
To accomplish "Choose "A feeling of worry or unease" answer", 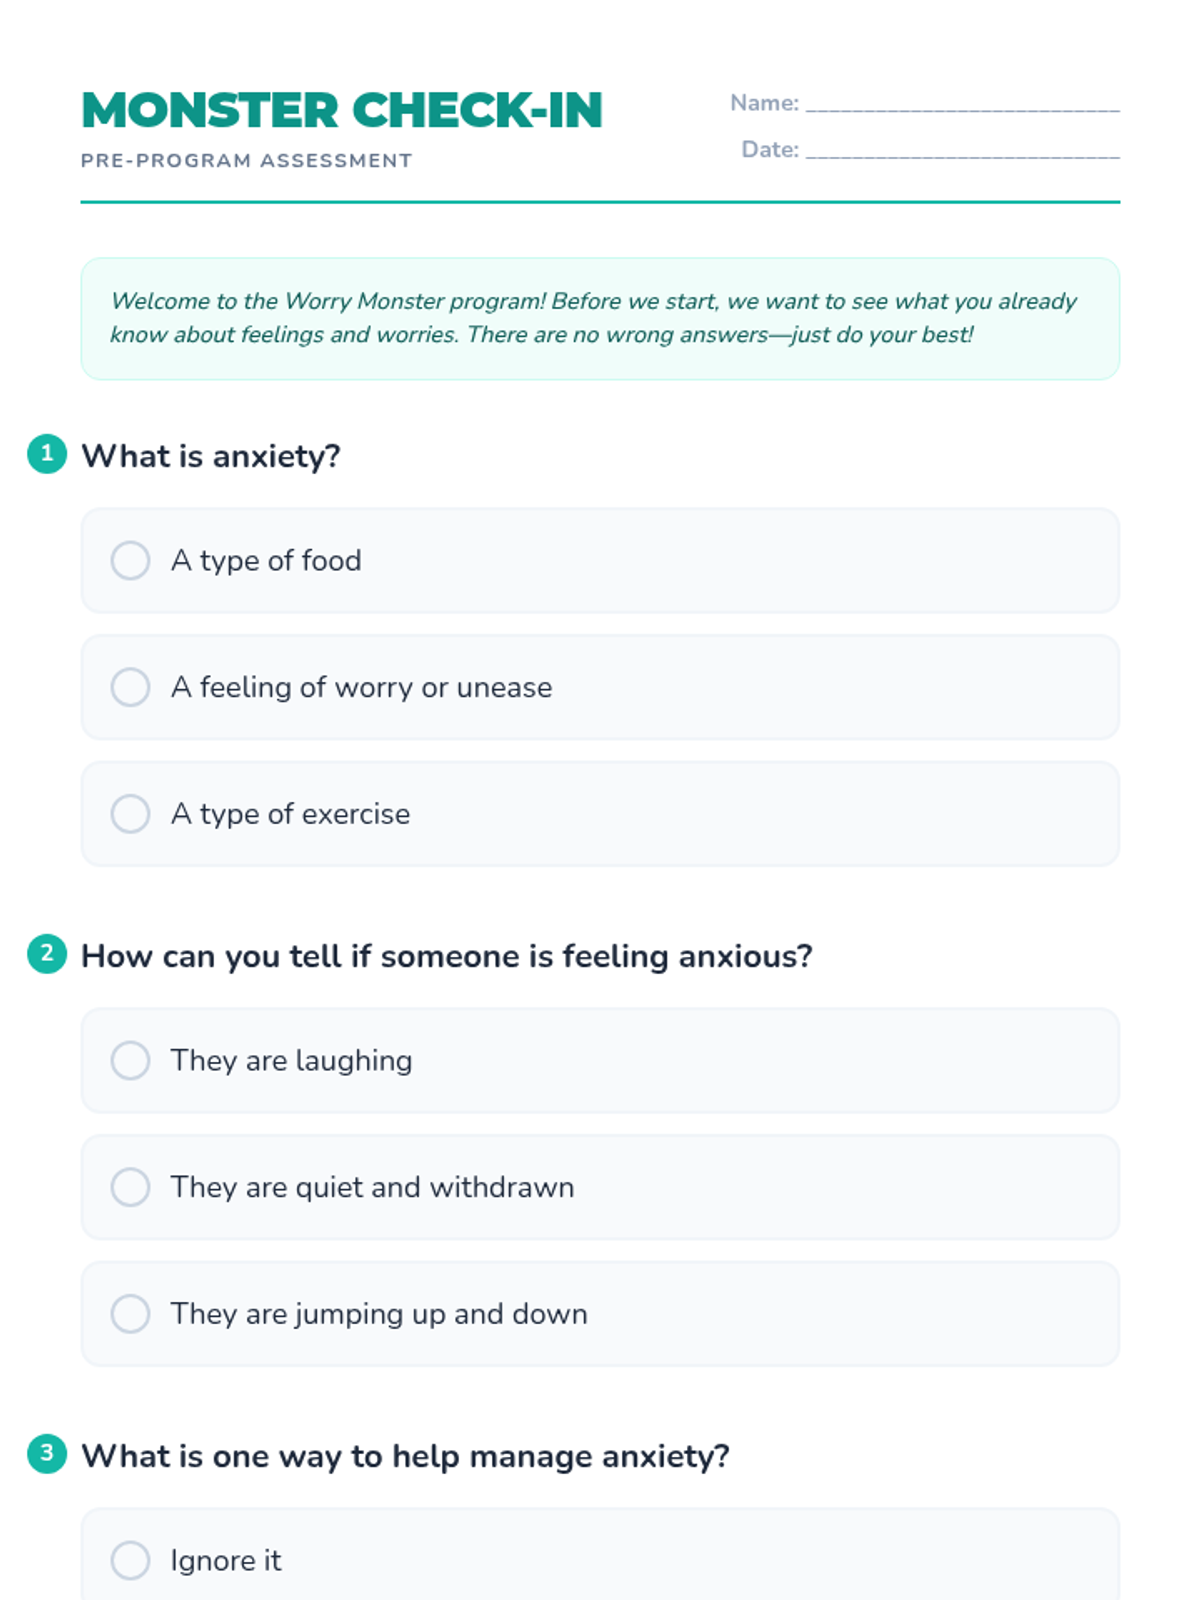I will coord(131,688).
